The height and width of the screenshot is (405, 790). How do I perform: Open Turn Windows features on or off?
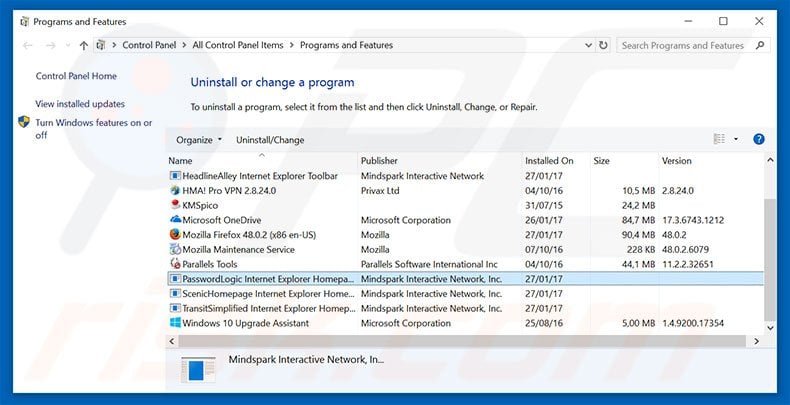click(x=93, y=128)
